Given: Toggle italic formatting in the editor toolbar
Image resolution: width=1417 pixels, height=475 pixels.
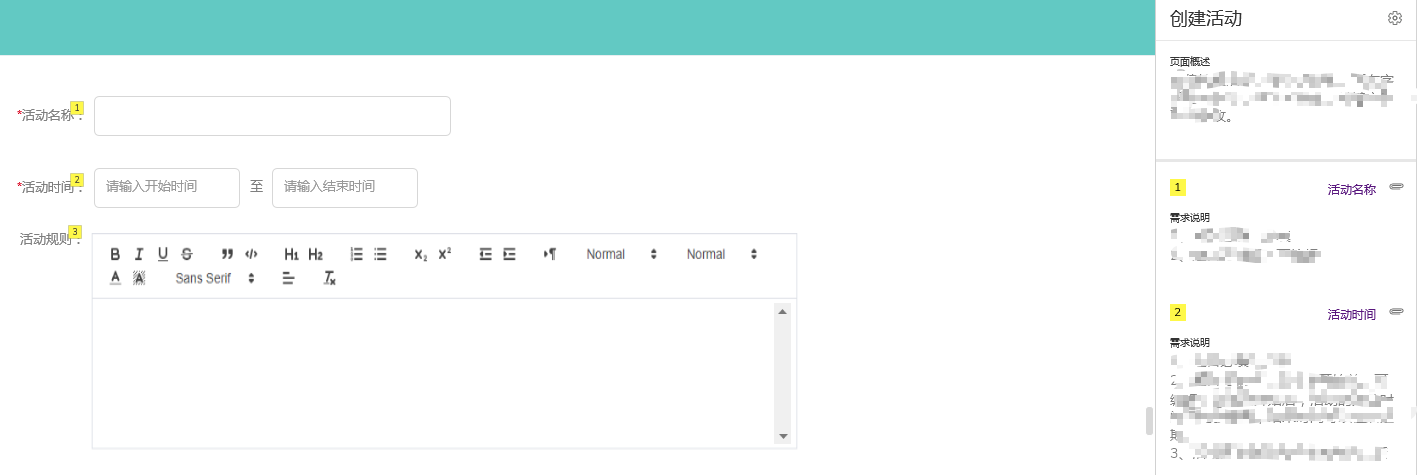Looking at the screenshot, I should pos(139,254).
